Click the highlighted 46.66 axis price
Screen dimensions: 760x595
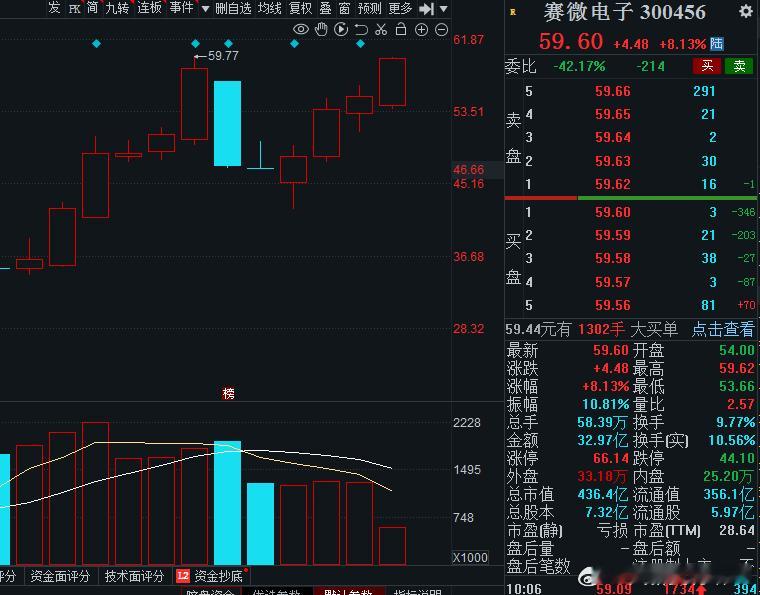469,170
